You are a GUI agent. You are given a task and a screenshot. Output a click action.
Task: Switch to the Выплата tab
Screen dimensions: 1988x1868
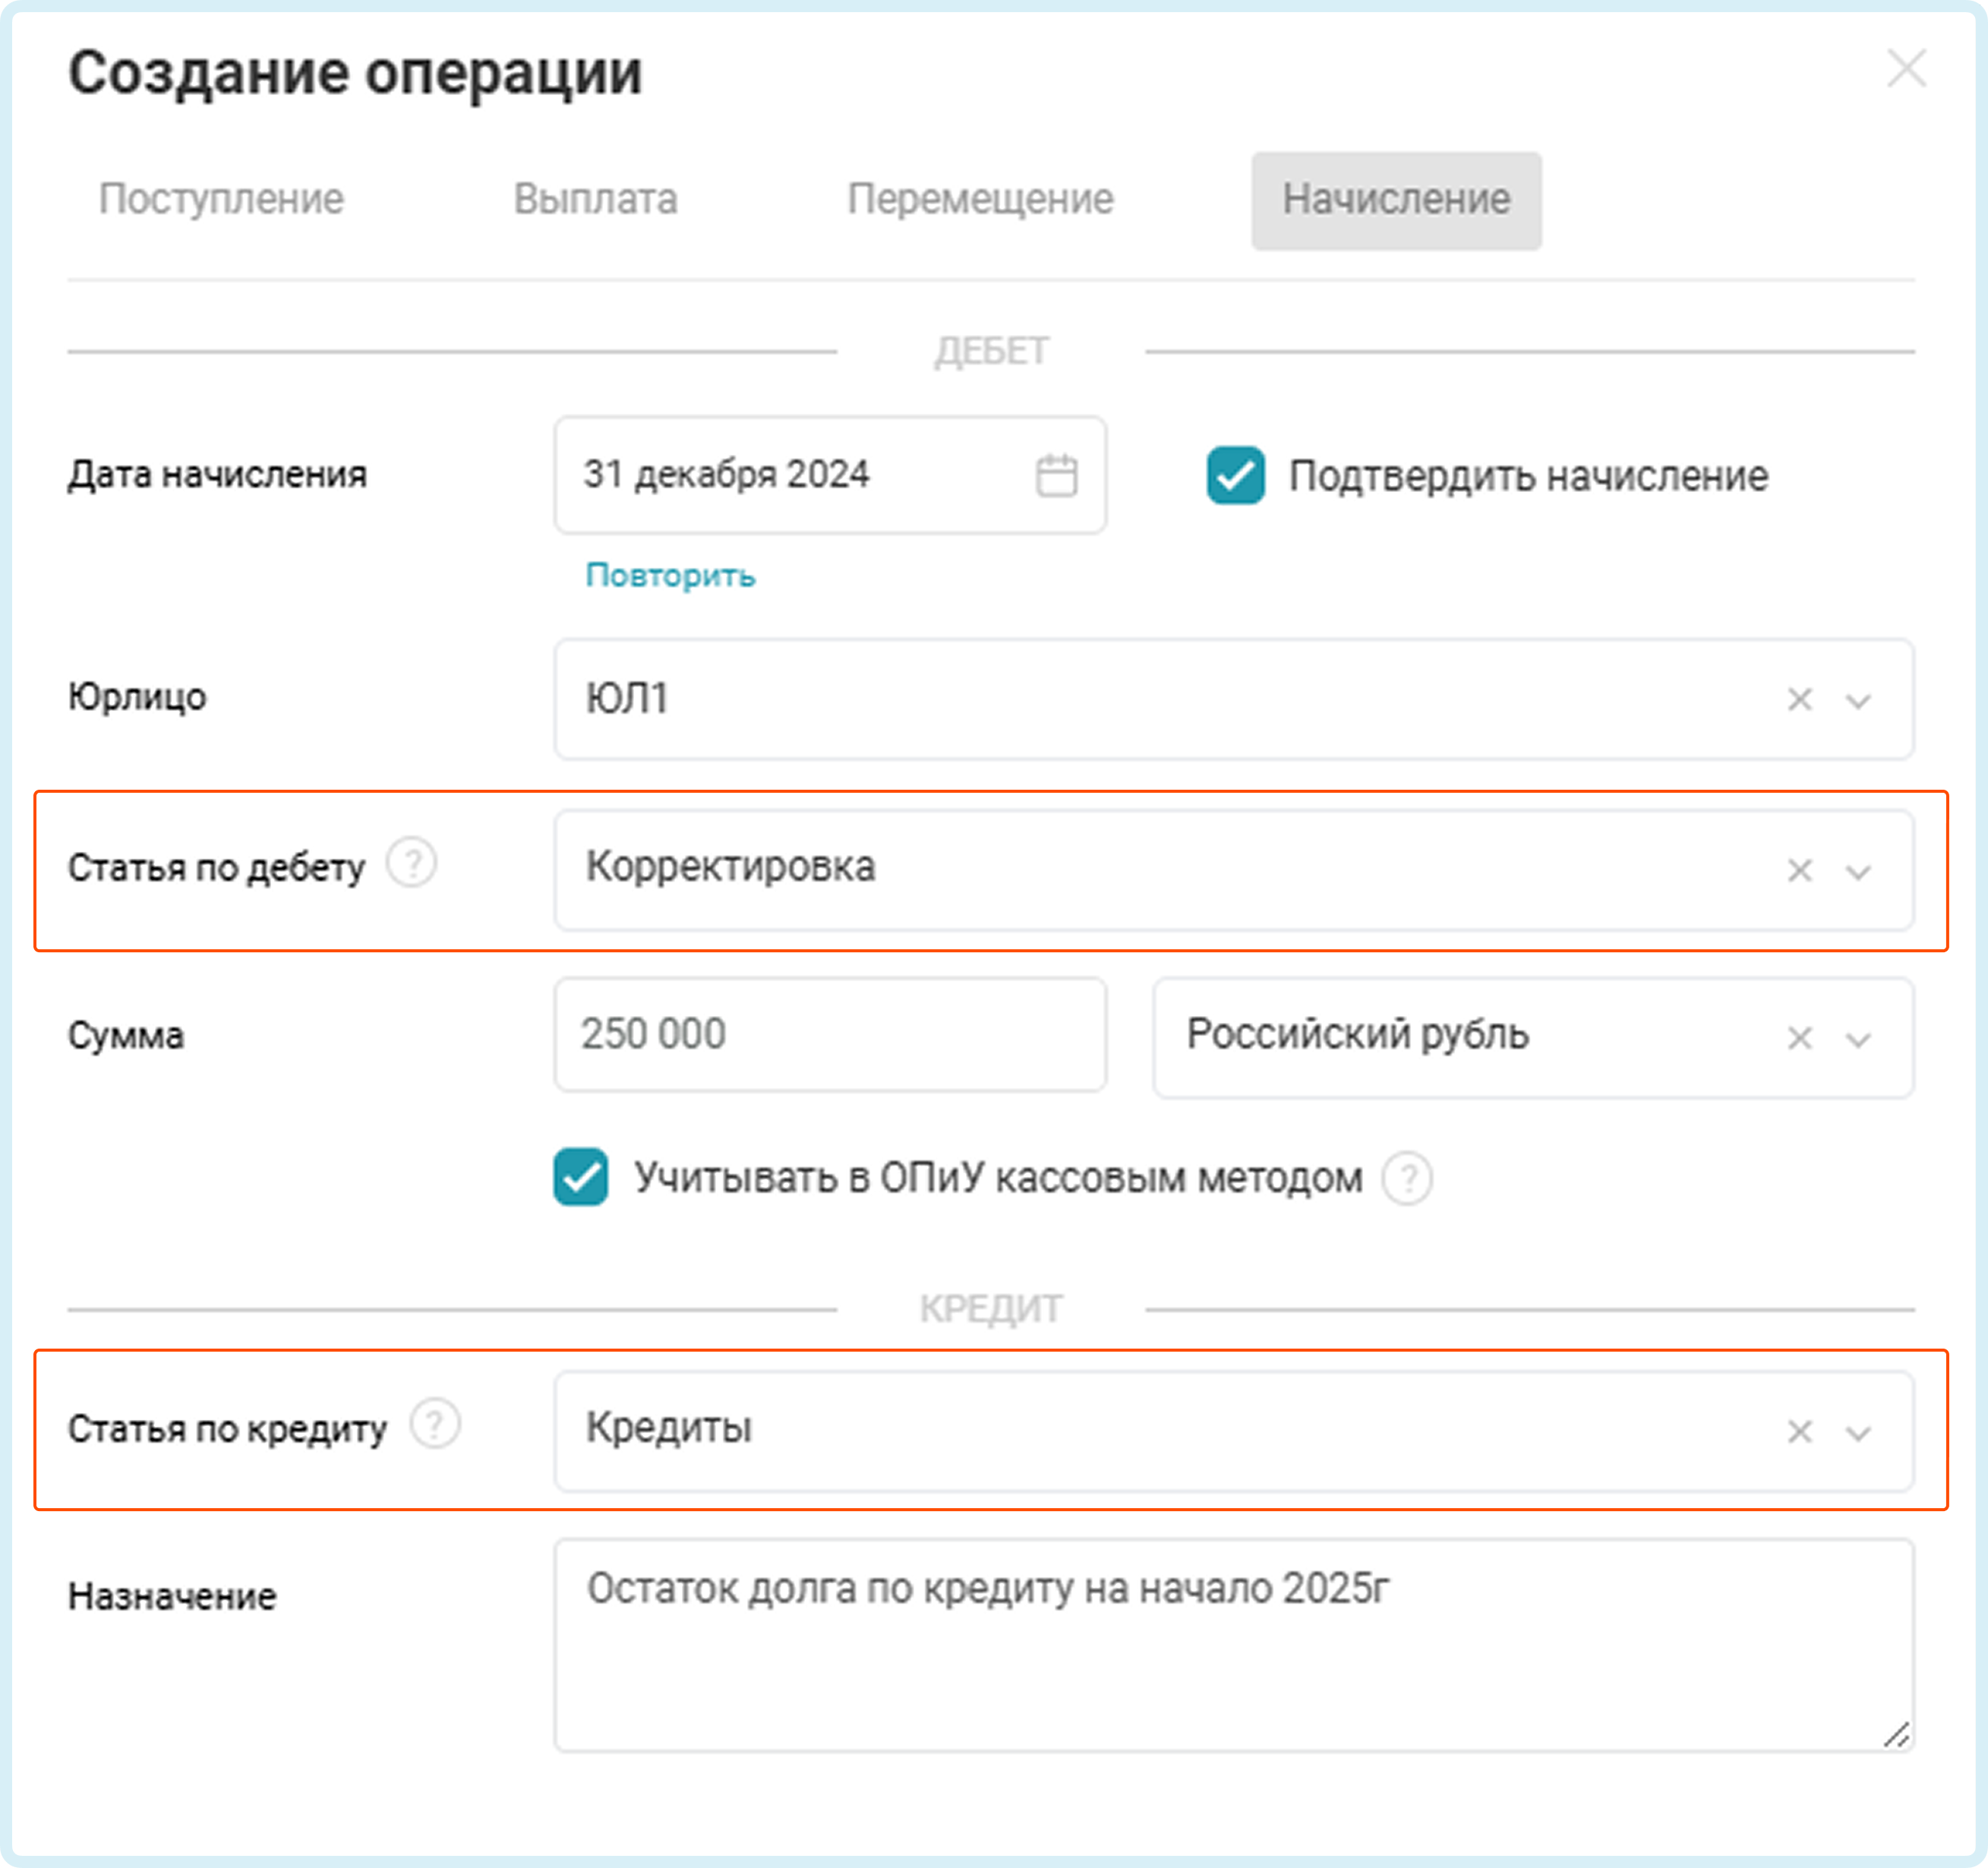pos(595,200)
